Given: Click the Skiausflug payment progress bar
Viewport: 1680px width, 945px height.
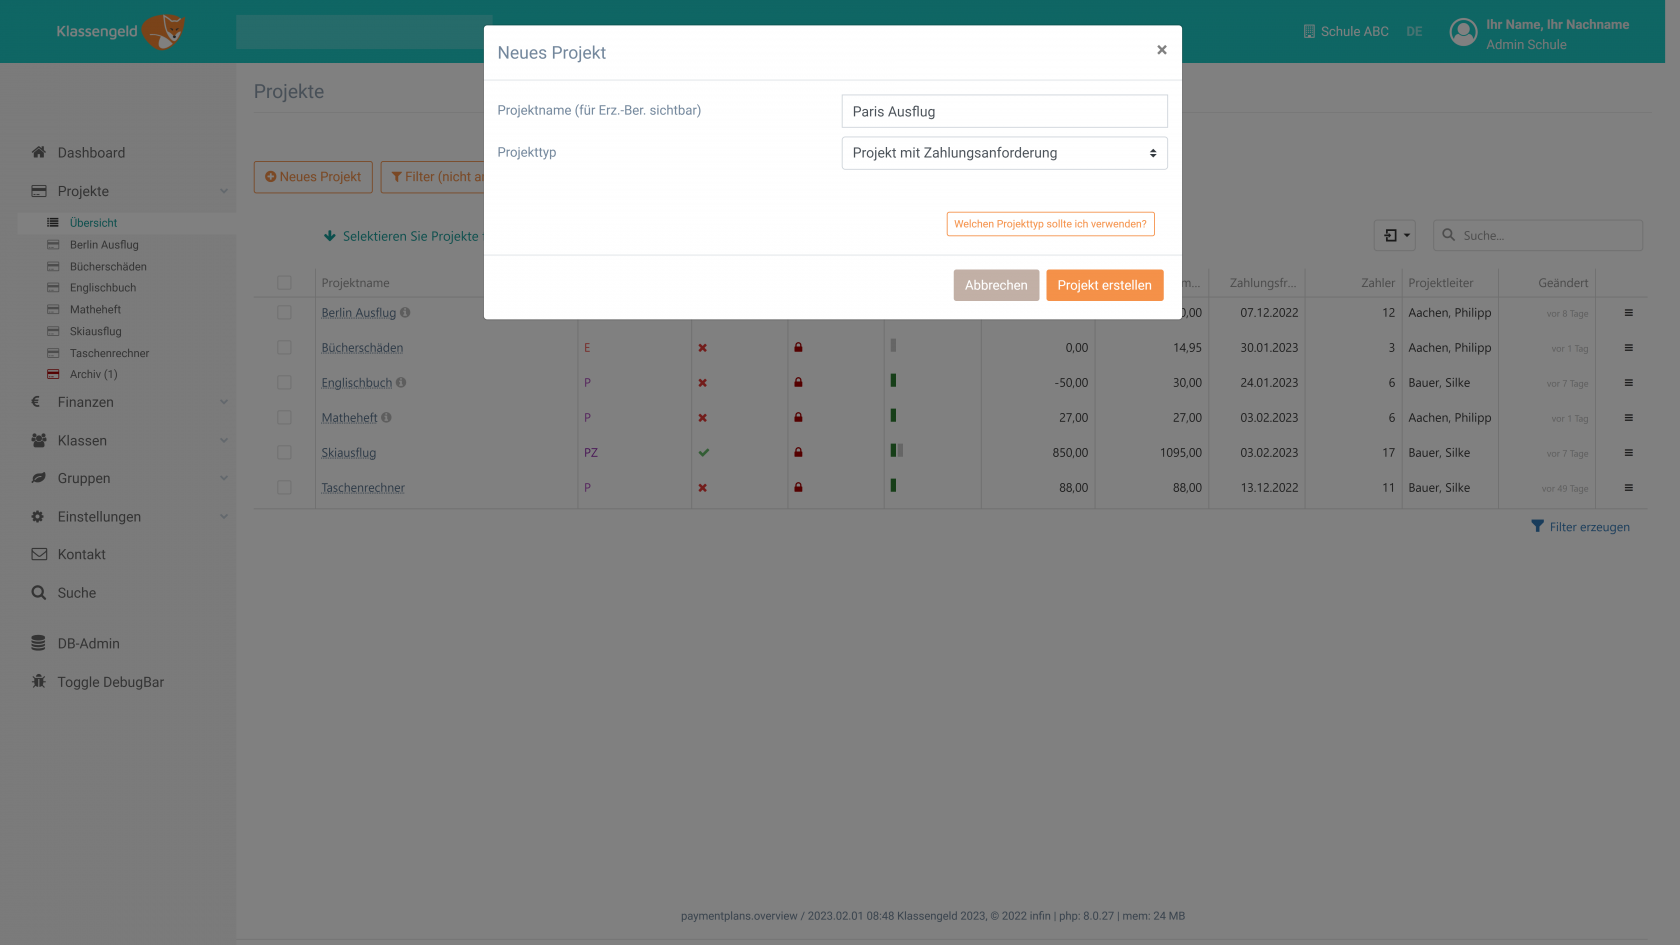Looking at the screenshot, I should pos(897,451).
